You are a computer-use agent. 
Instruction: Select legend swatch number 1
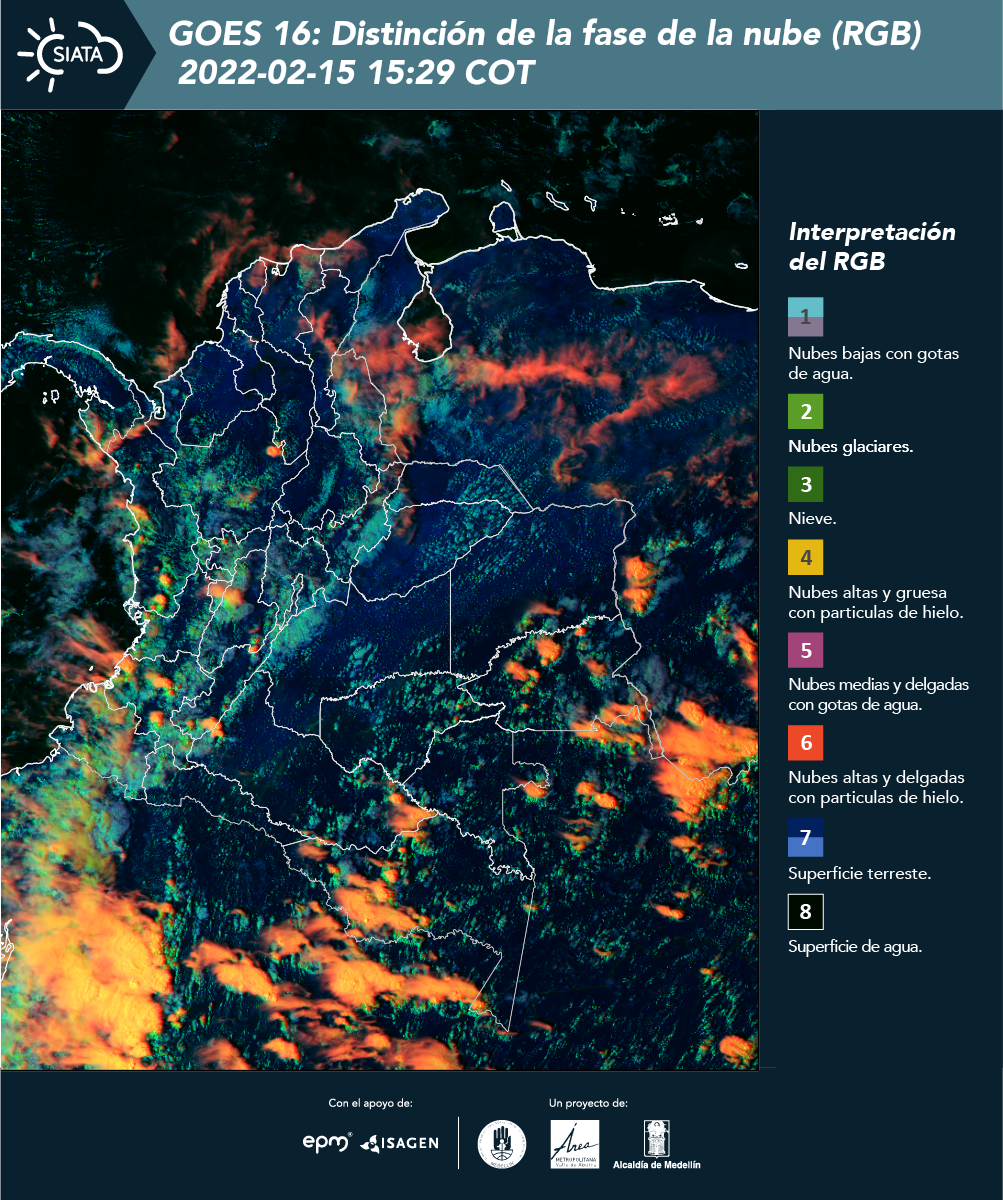[805, 317]
